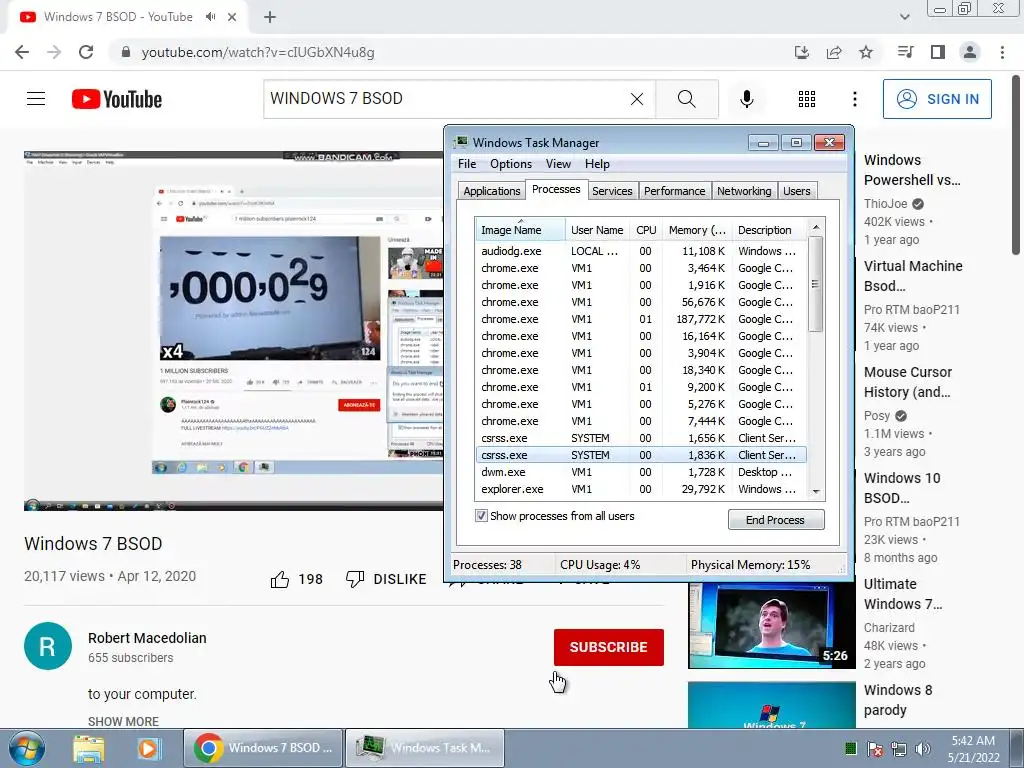Screen dimensions: 1024x768
Task: Click the YouTube search magnifier button
Action: (x=686, y=99)
